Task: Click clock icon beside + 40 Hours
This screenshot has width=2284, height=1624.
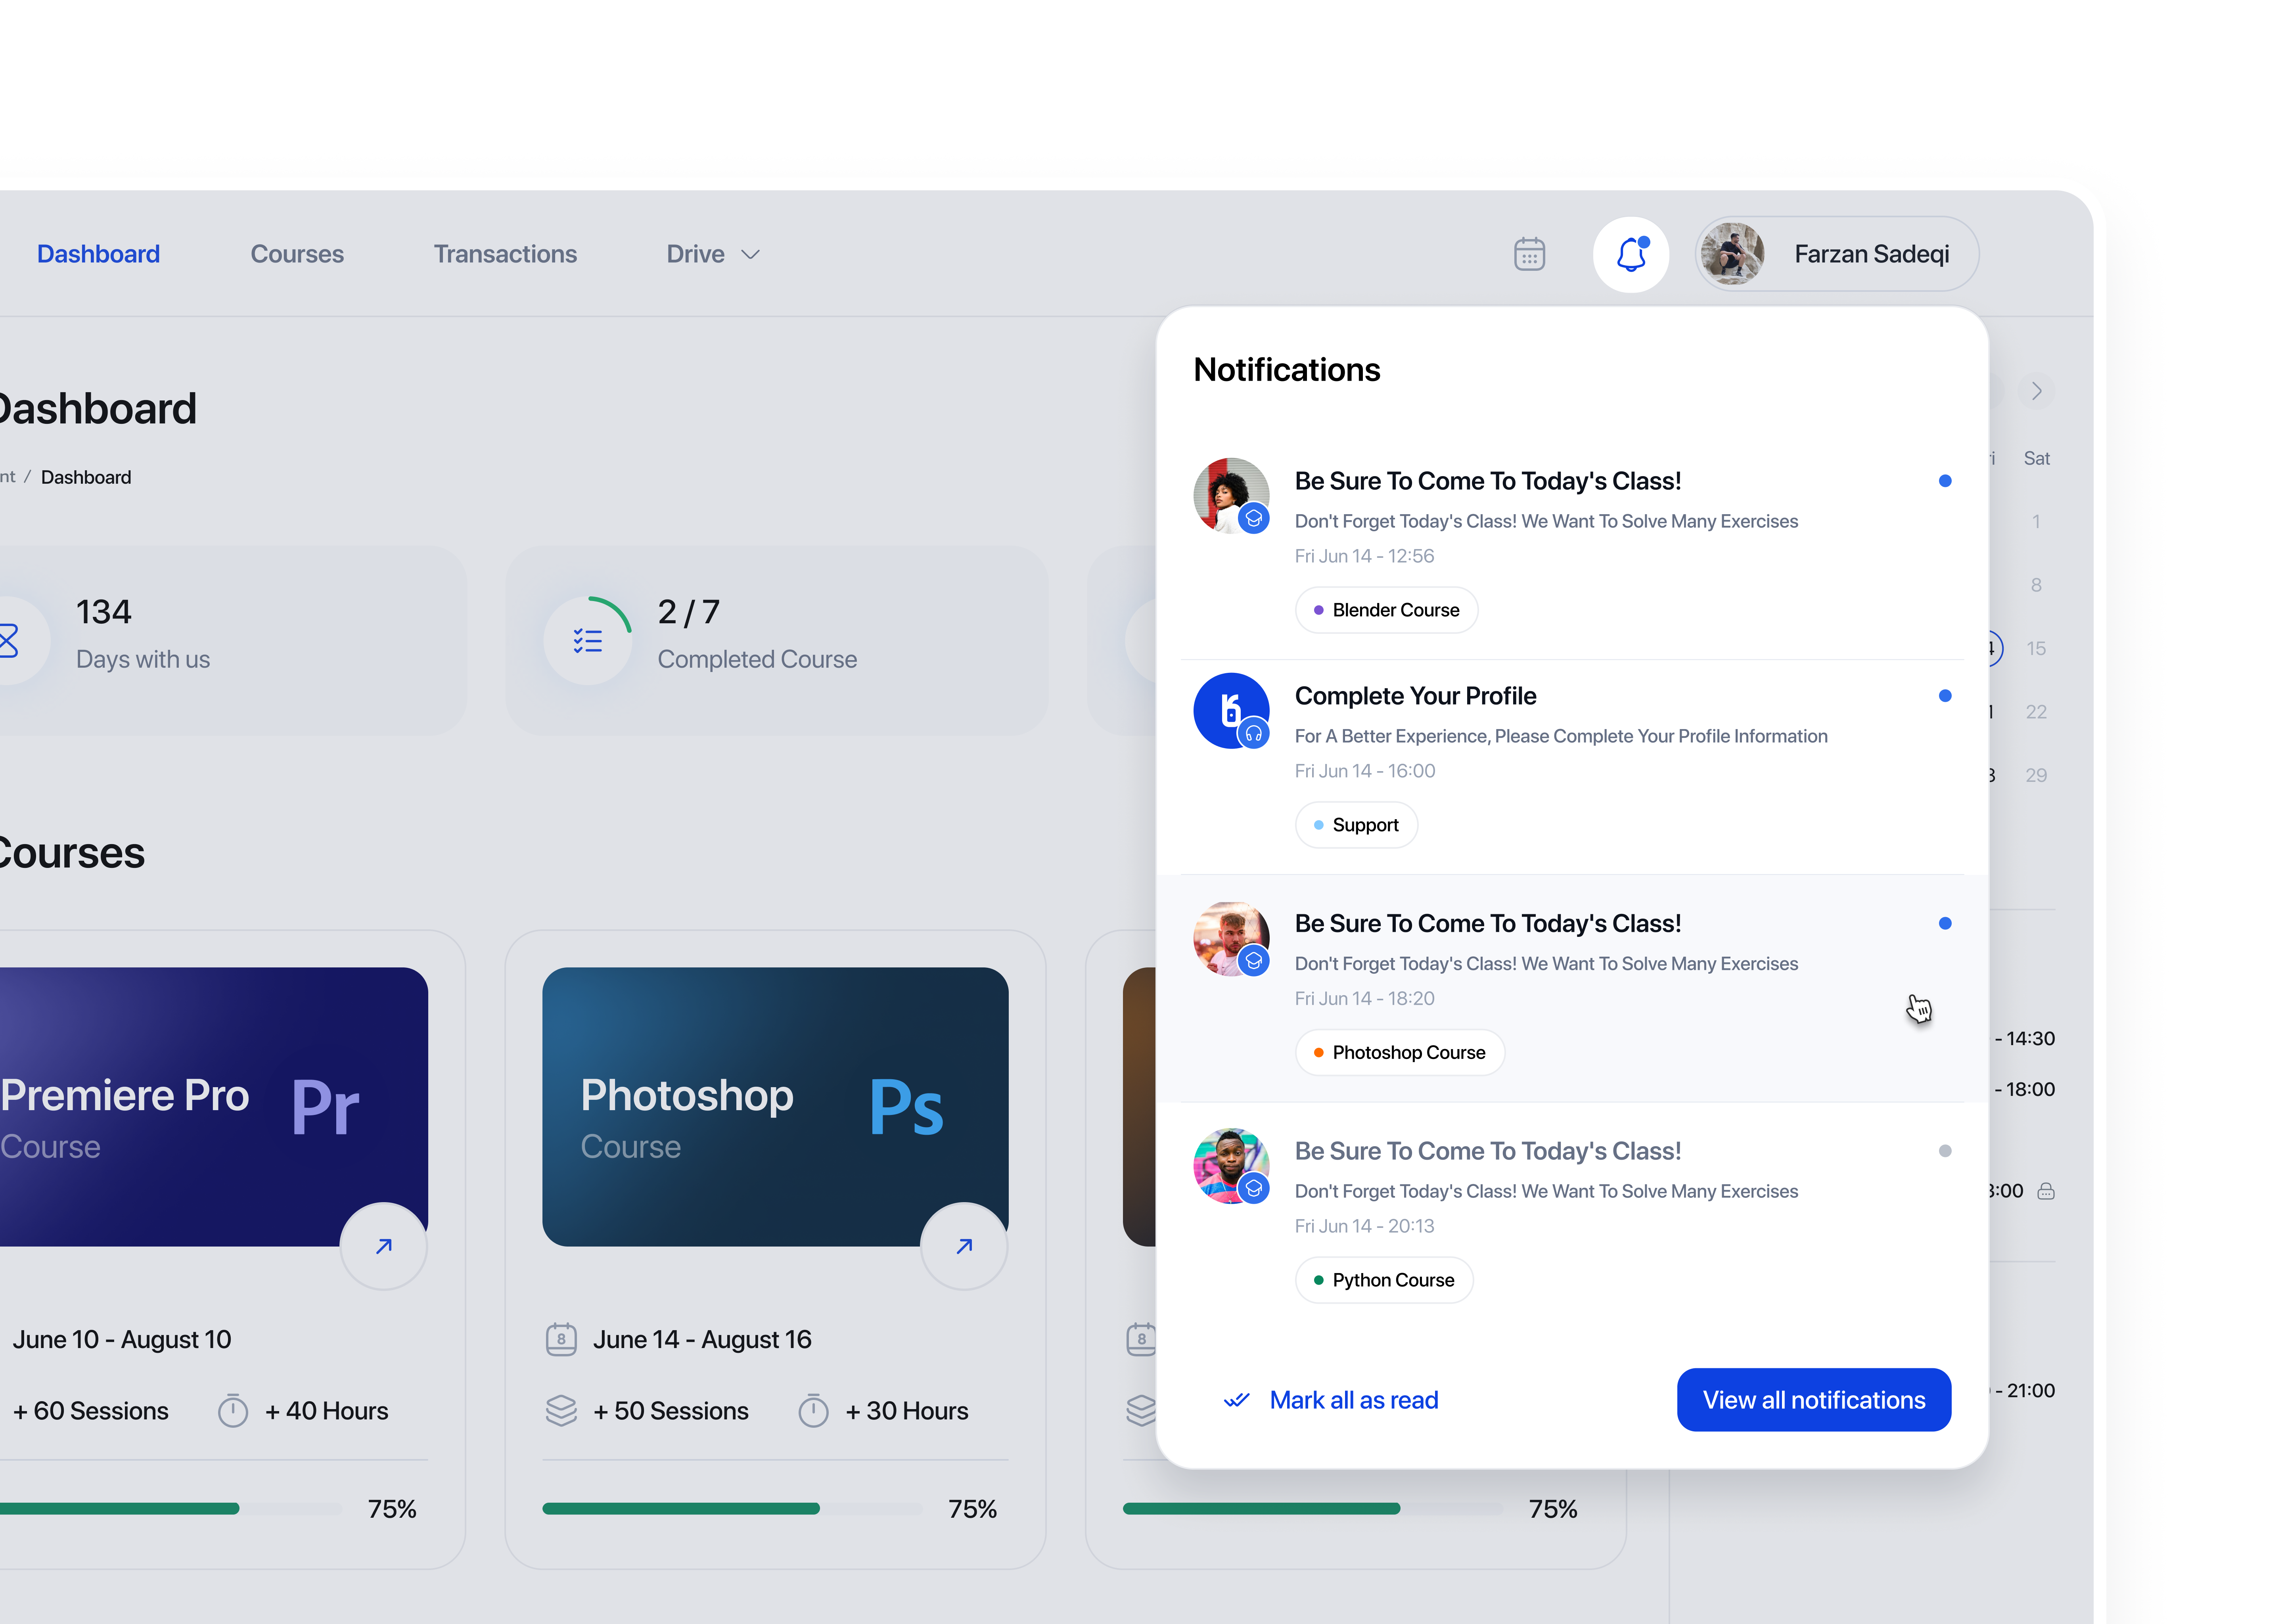Action: tap(233, 1411)
